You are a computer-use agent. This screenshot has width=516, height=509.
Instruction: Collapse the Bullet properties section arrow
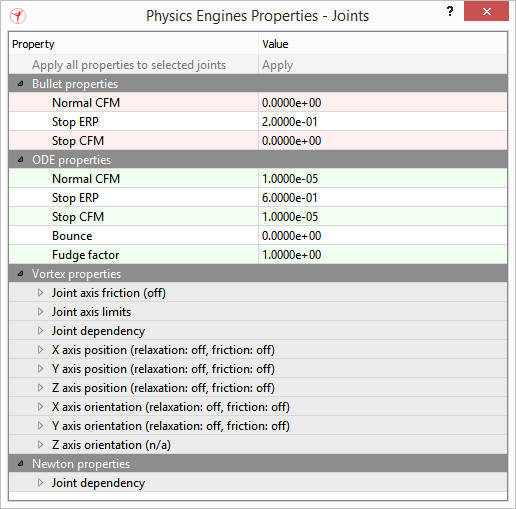tap(20, 84)
